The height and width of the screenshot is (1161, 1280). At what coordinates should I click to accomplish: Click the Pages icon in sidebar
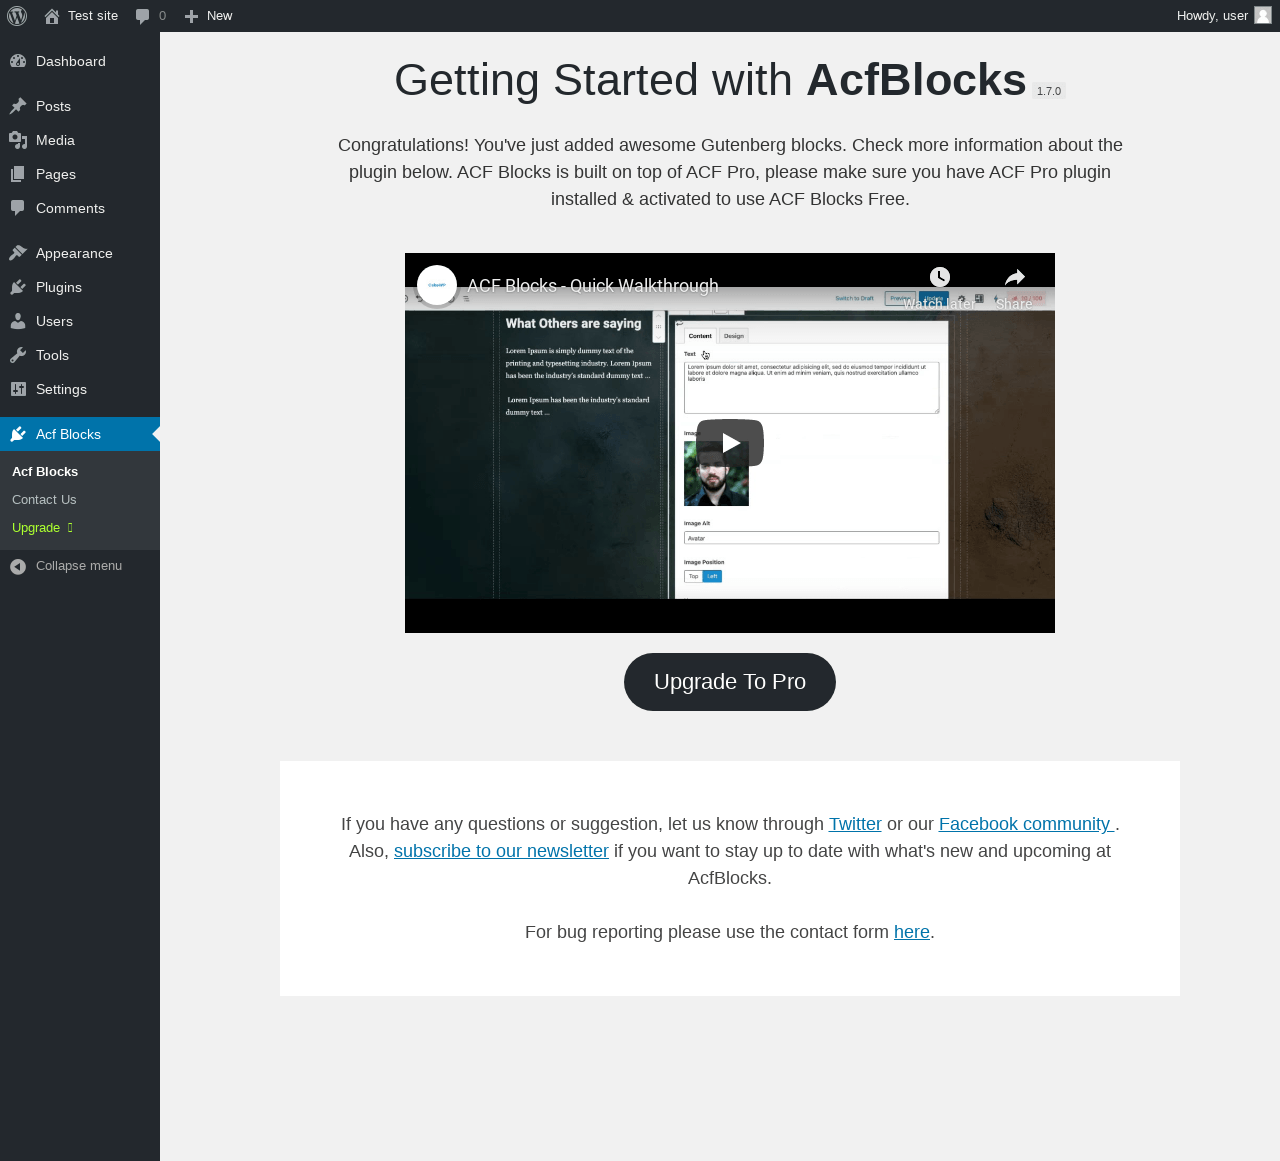pos(18,174)
